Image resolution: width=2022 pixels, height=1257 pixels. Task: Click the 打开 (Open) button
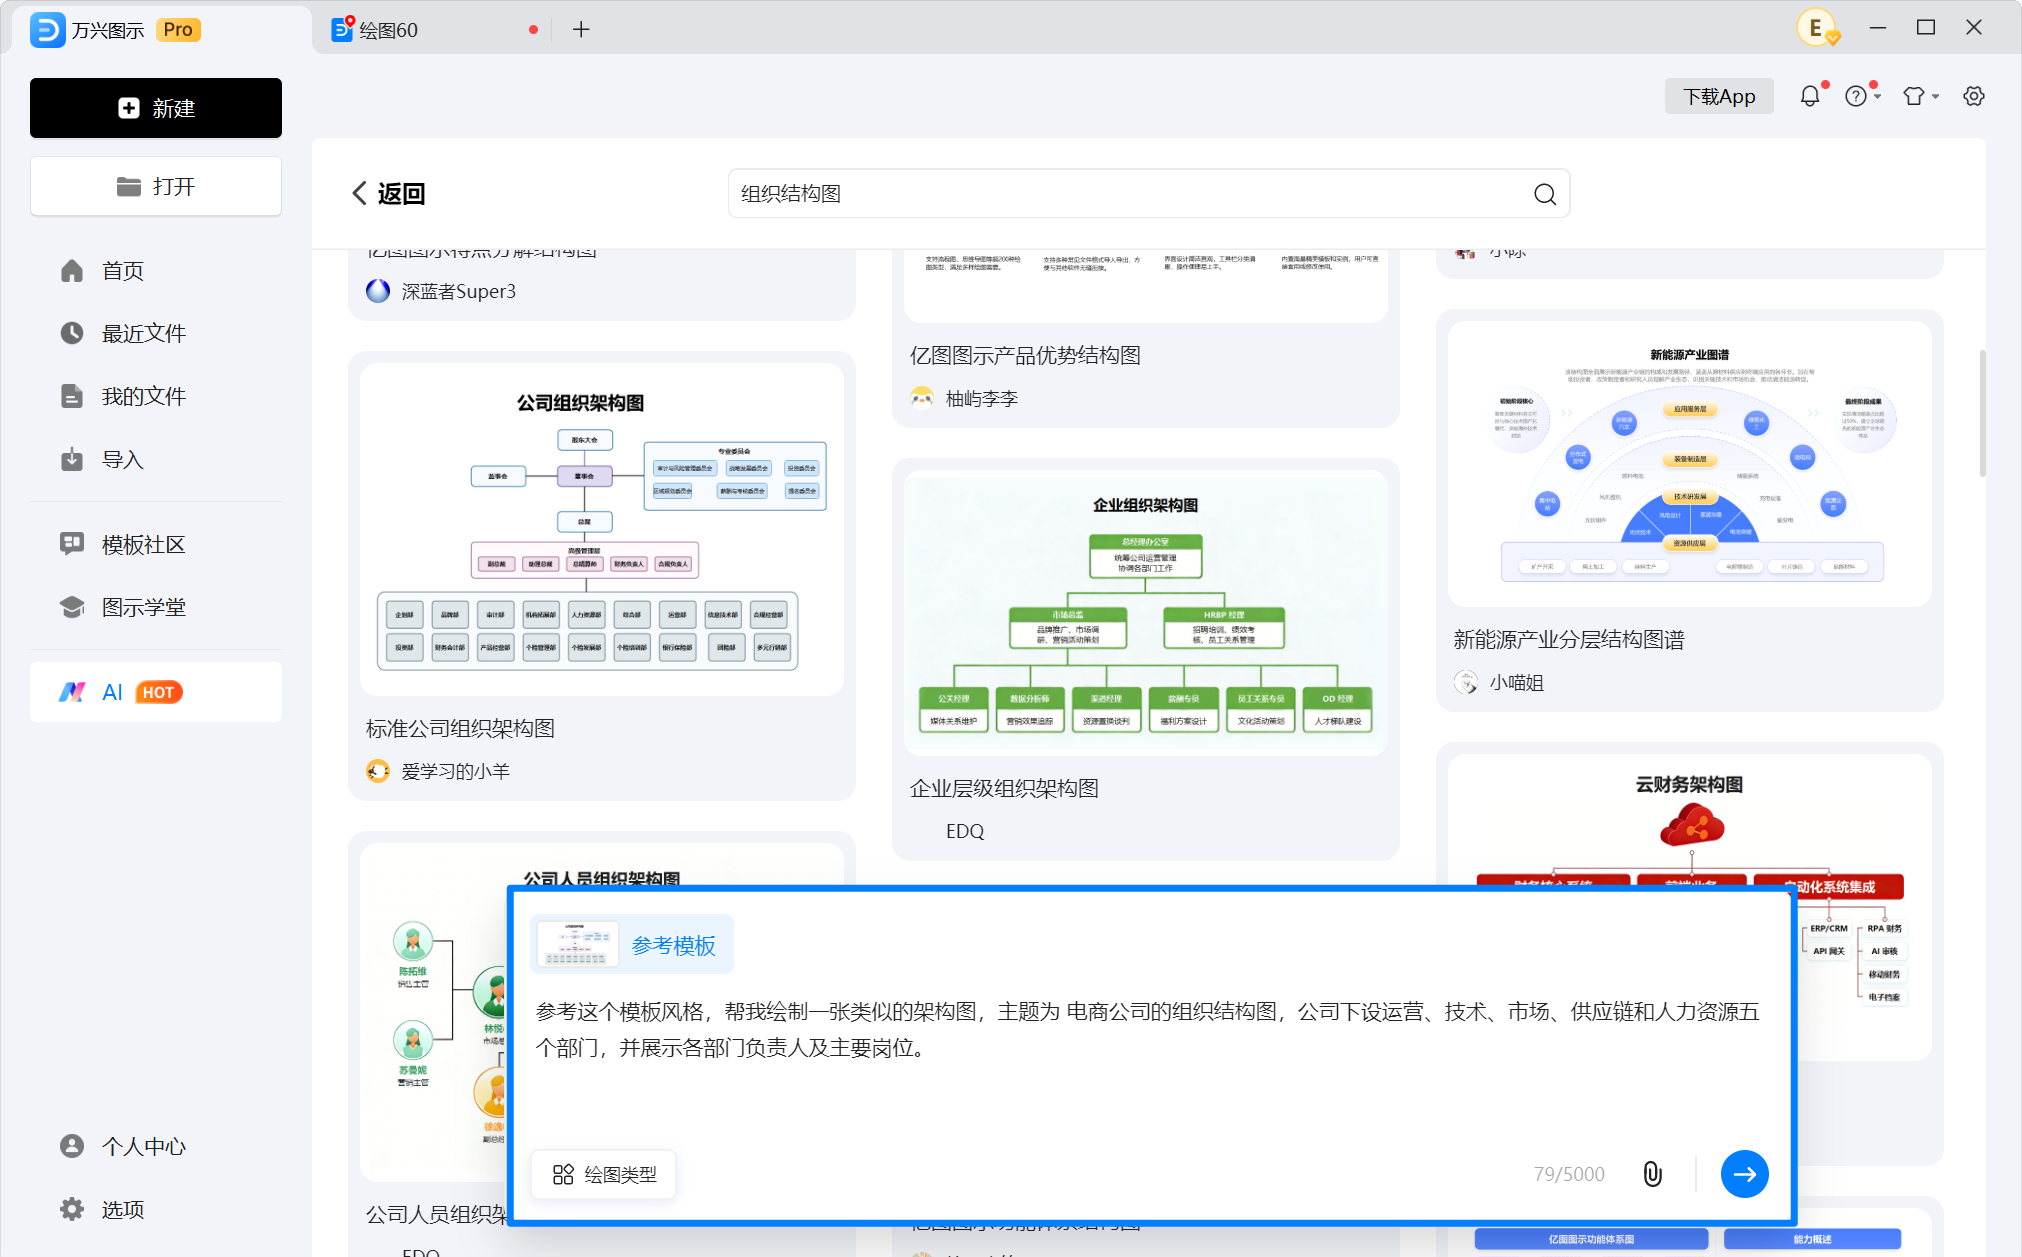point(156,186)
